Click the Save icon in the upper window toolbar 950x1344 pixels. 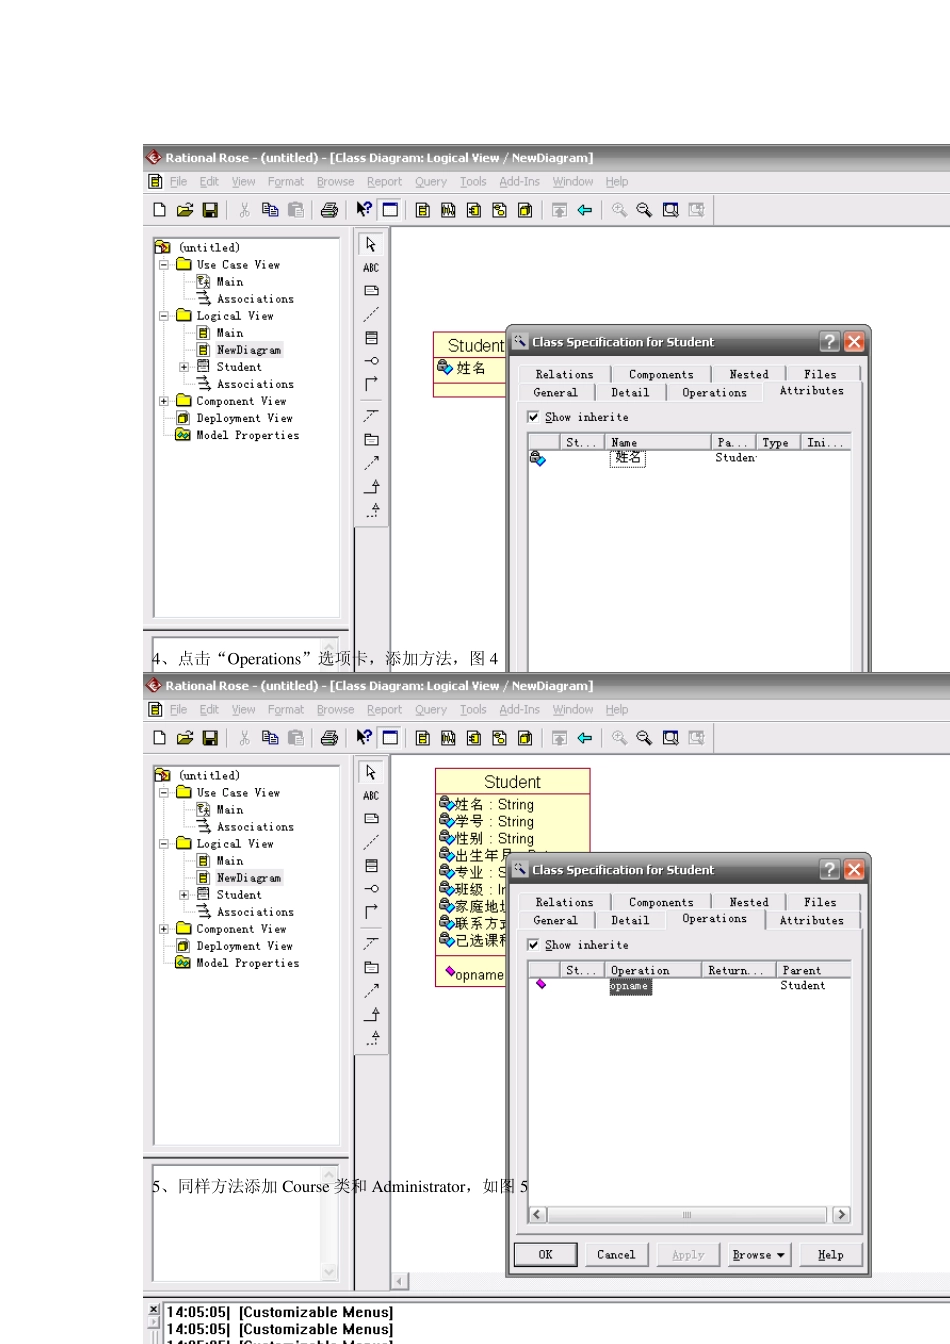210,210
